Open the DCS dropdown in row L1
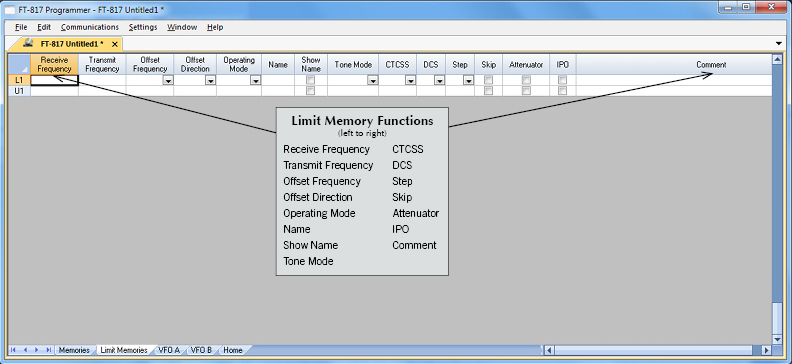The image size is (792, 364). 439,80
